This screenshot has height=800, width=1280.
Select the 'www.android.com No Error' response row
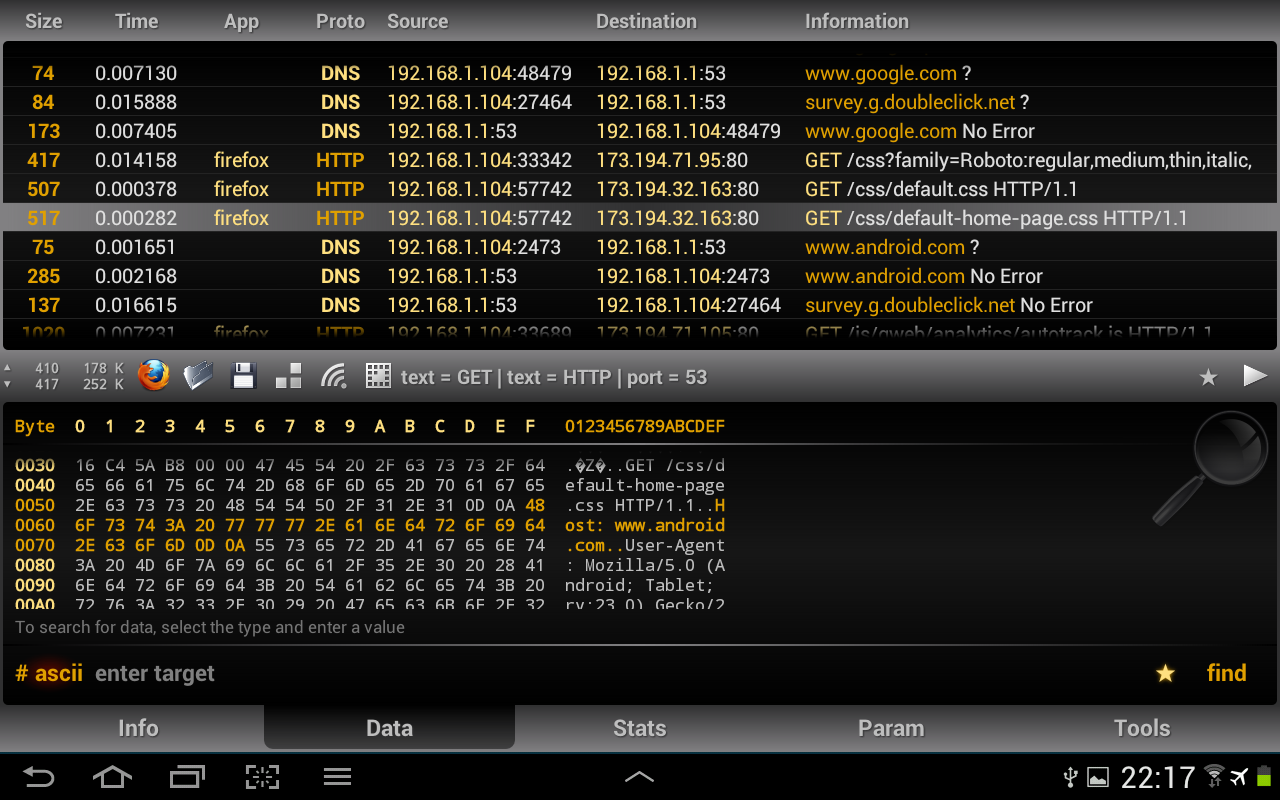tap(640, 276)
